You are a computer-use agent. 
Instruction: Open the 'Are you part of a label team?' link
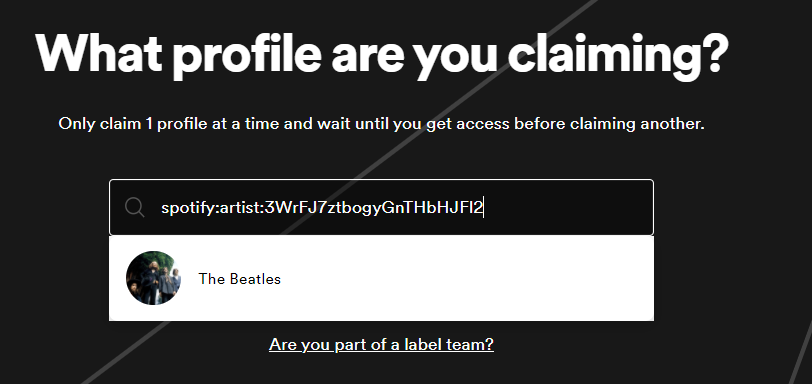coord(381,344)
